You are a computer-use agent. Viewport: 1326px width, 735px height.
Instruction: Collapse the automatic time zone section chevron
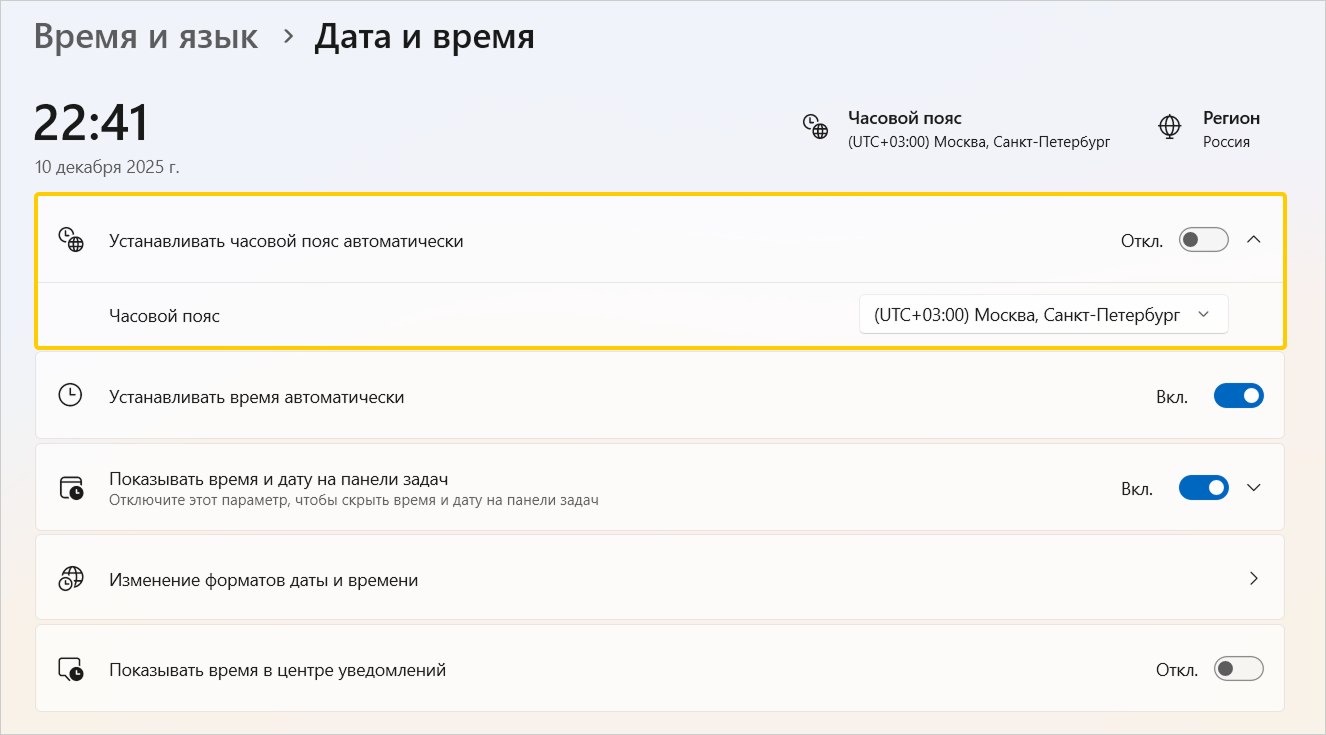[x=1254, y=240]
